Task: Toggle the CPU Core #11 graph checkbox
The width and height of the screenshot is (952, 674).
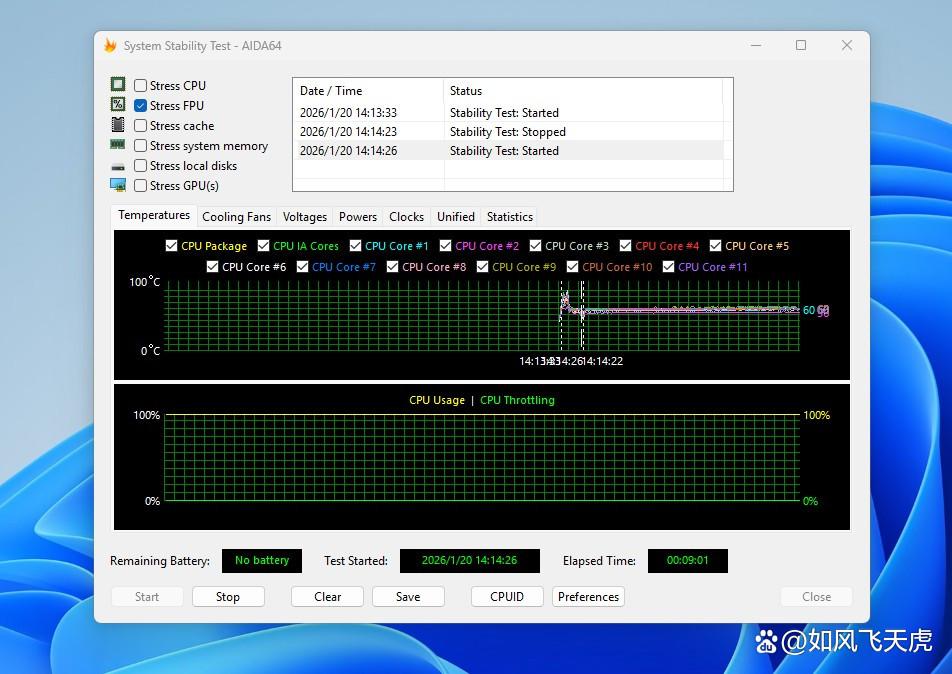Action: 668,267
